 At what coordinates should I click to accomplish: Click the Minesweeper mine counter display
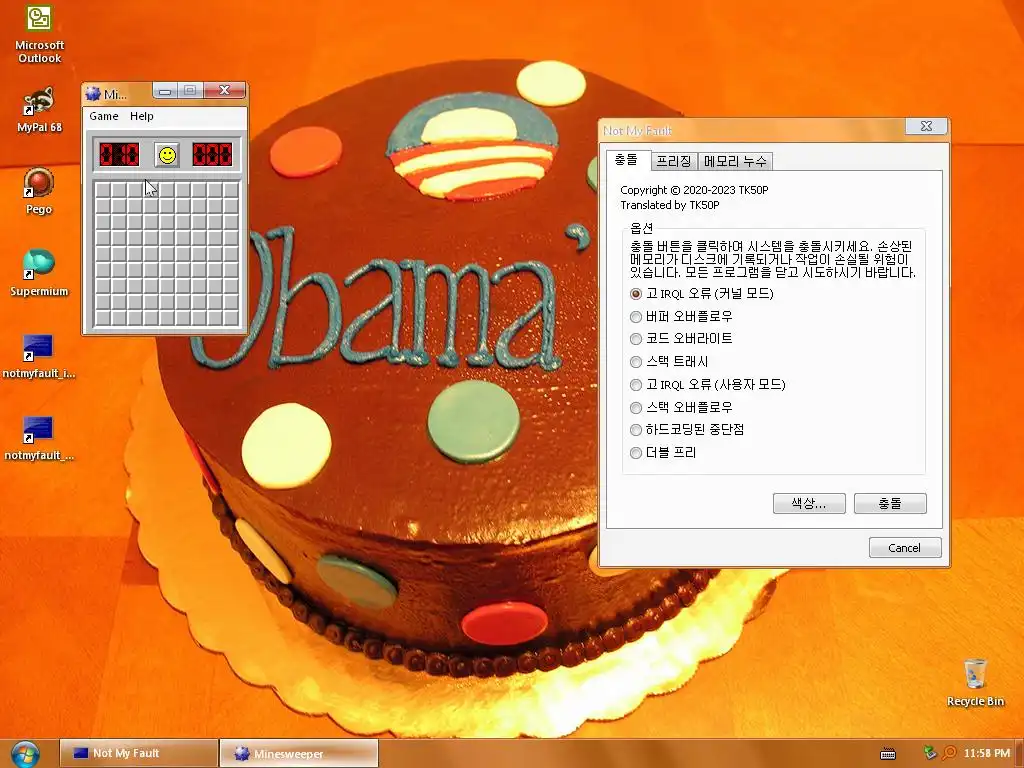(x=119, y=155)
